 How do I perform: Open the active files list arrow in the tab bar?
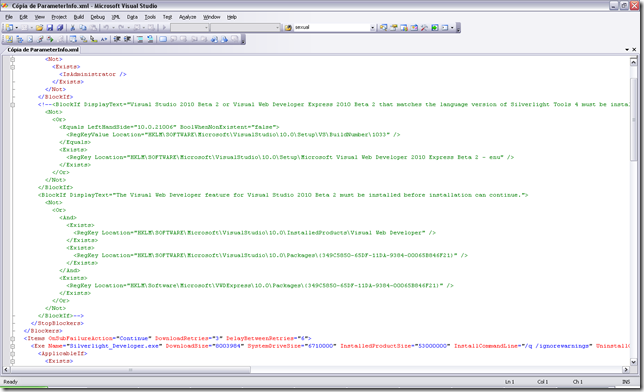click(x=627, y=50)
